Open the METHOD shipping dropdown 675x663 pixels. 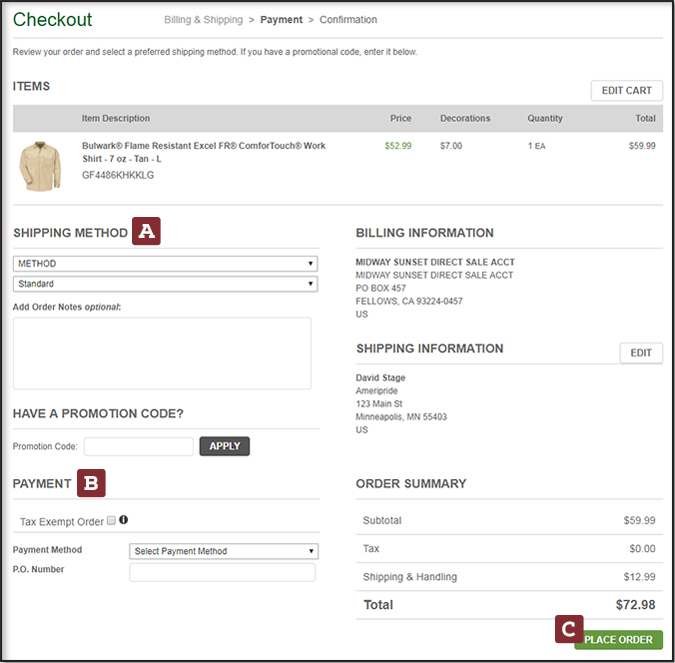point(165,264)
